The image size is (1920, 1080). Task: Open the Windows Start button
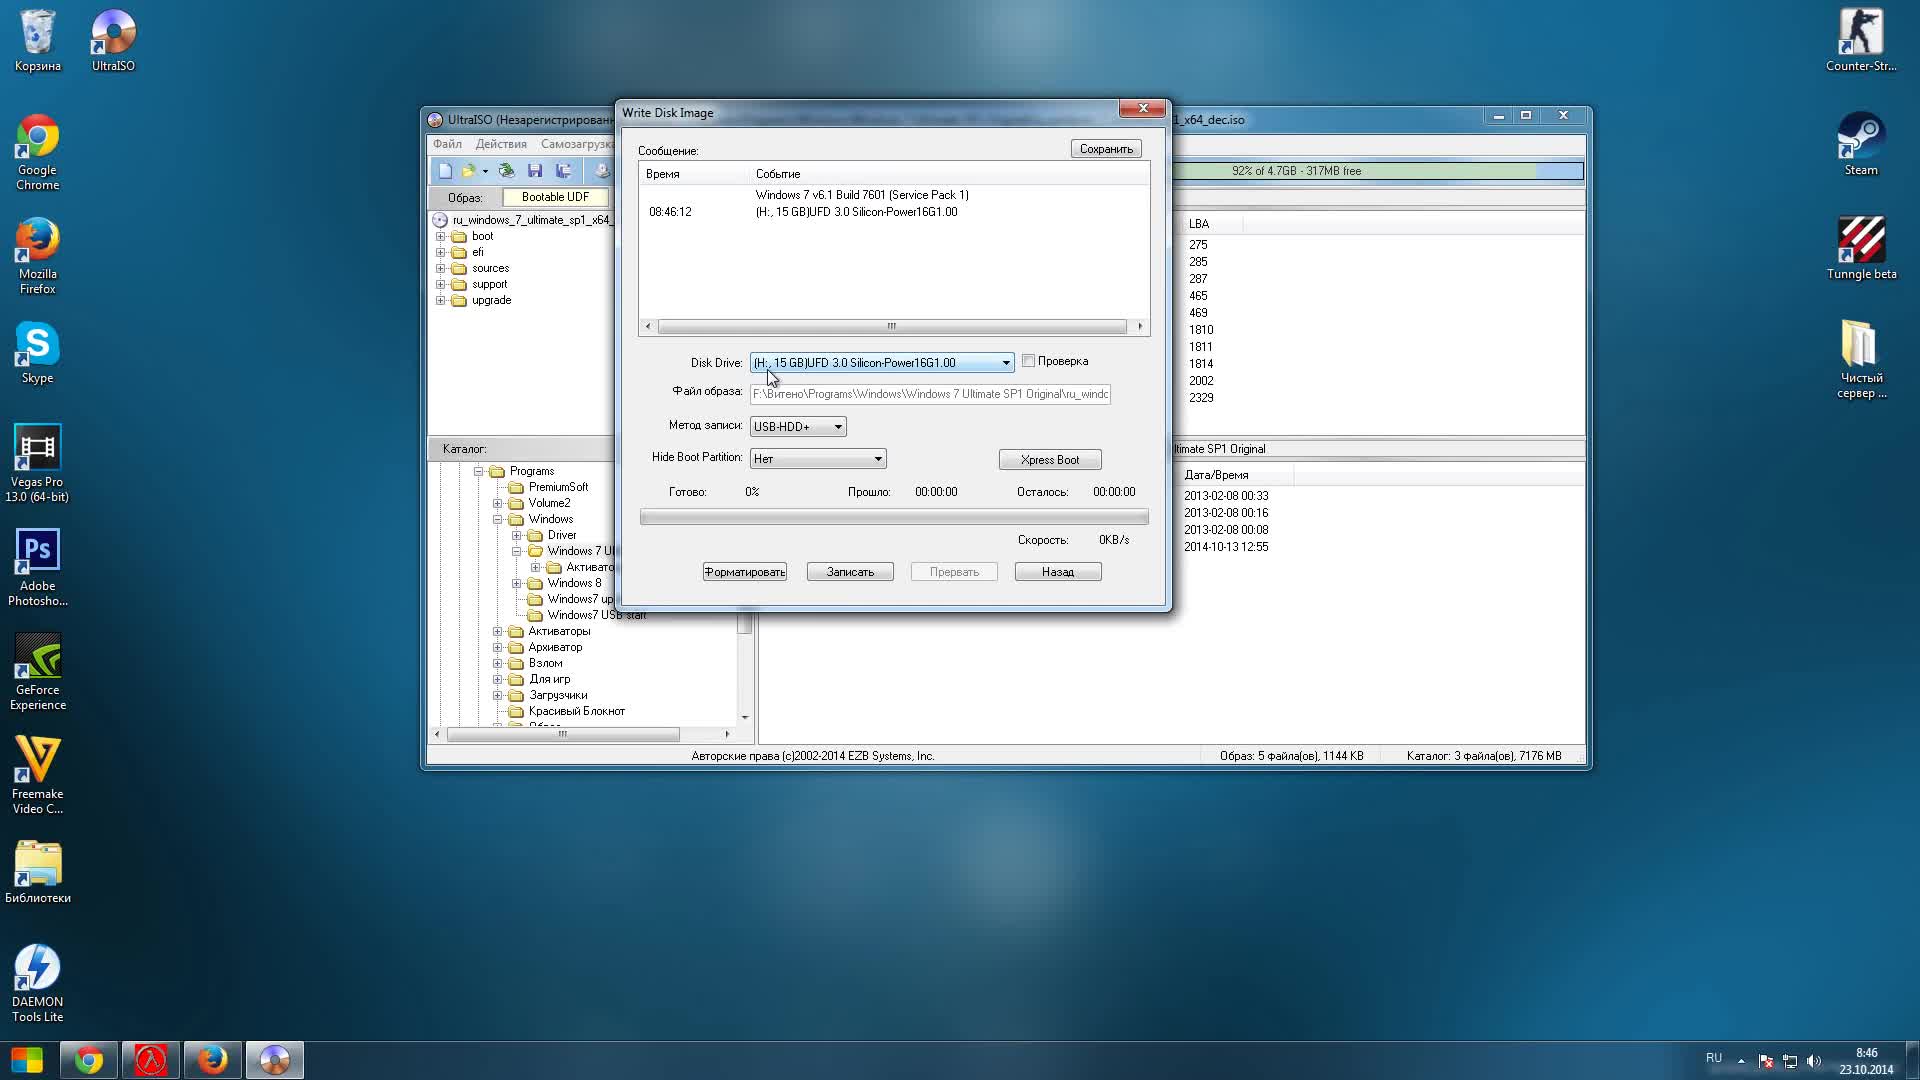point(27,1060)
